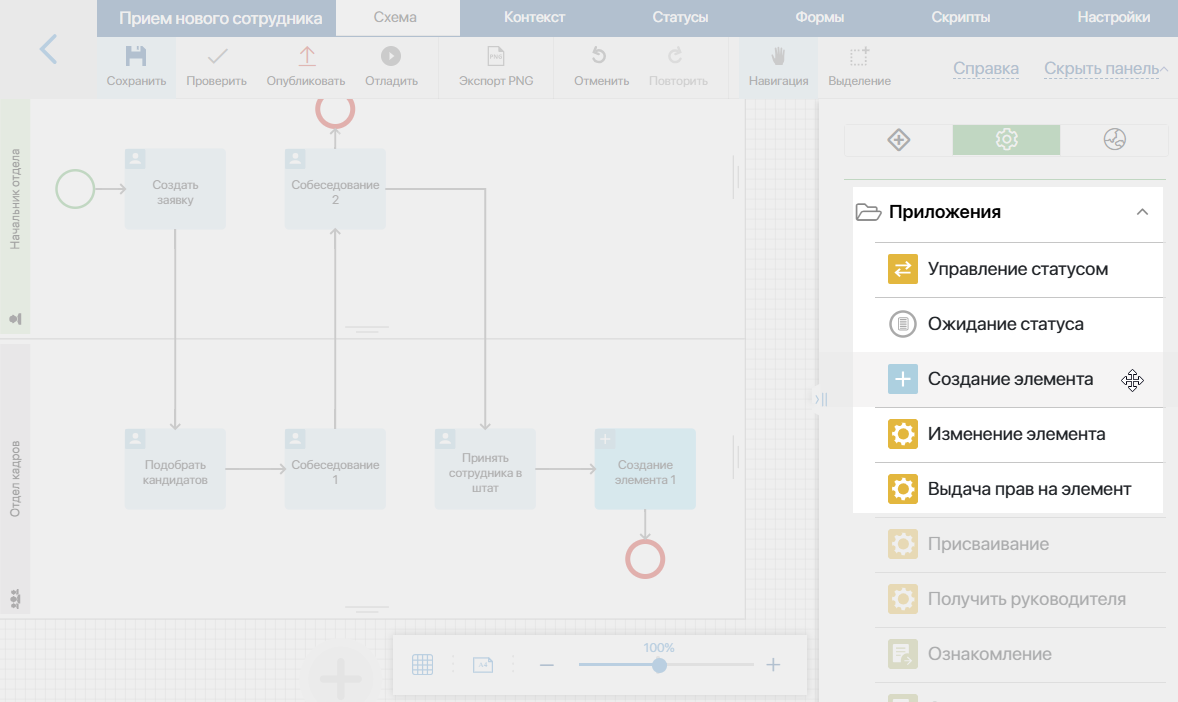Open the Схема tab
Viewport: 1178px width, 702px height.
click(x=395, y=17)
